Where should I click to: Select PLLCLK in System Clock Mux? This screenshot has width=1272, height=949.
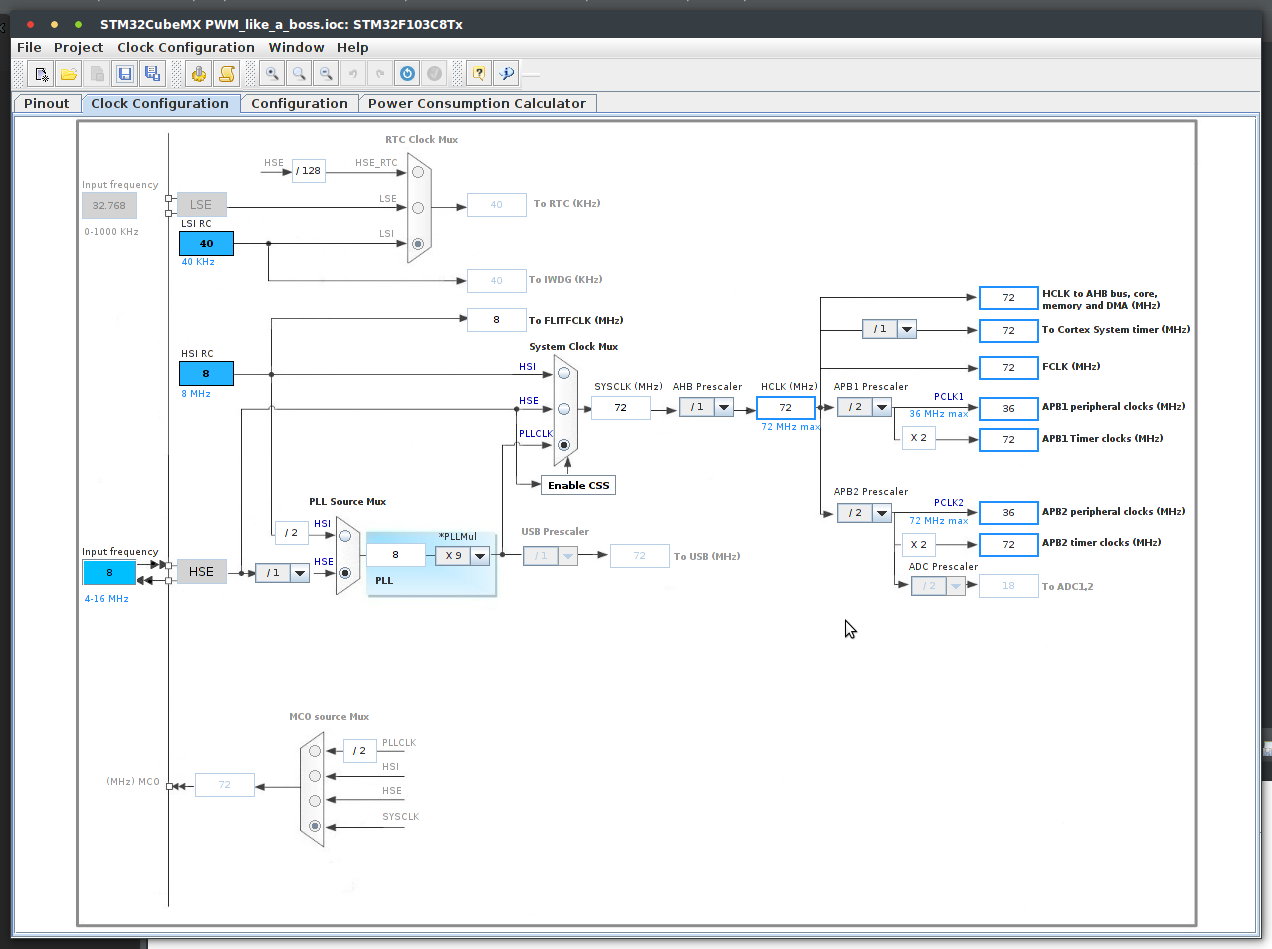[x=565, y=444]
